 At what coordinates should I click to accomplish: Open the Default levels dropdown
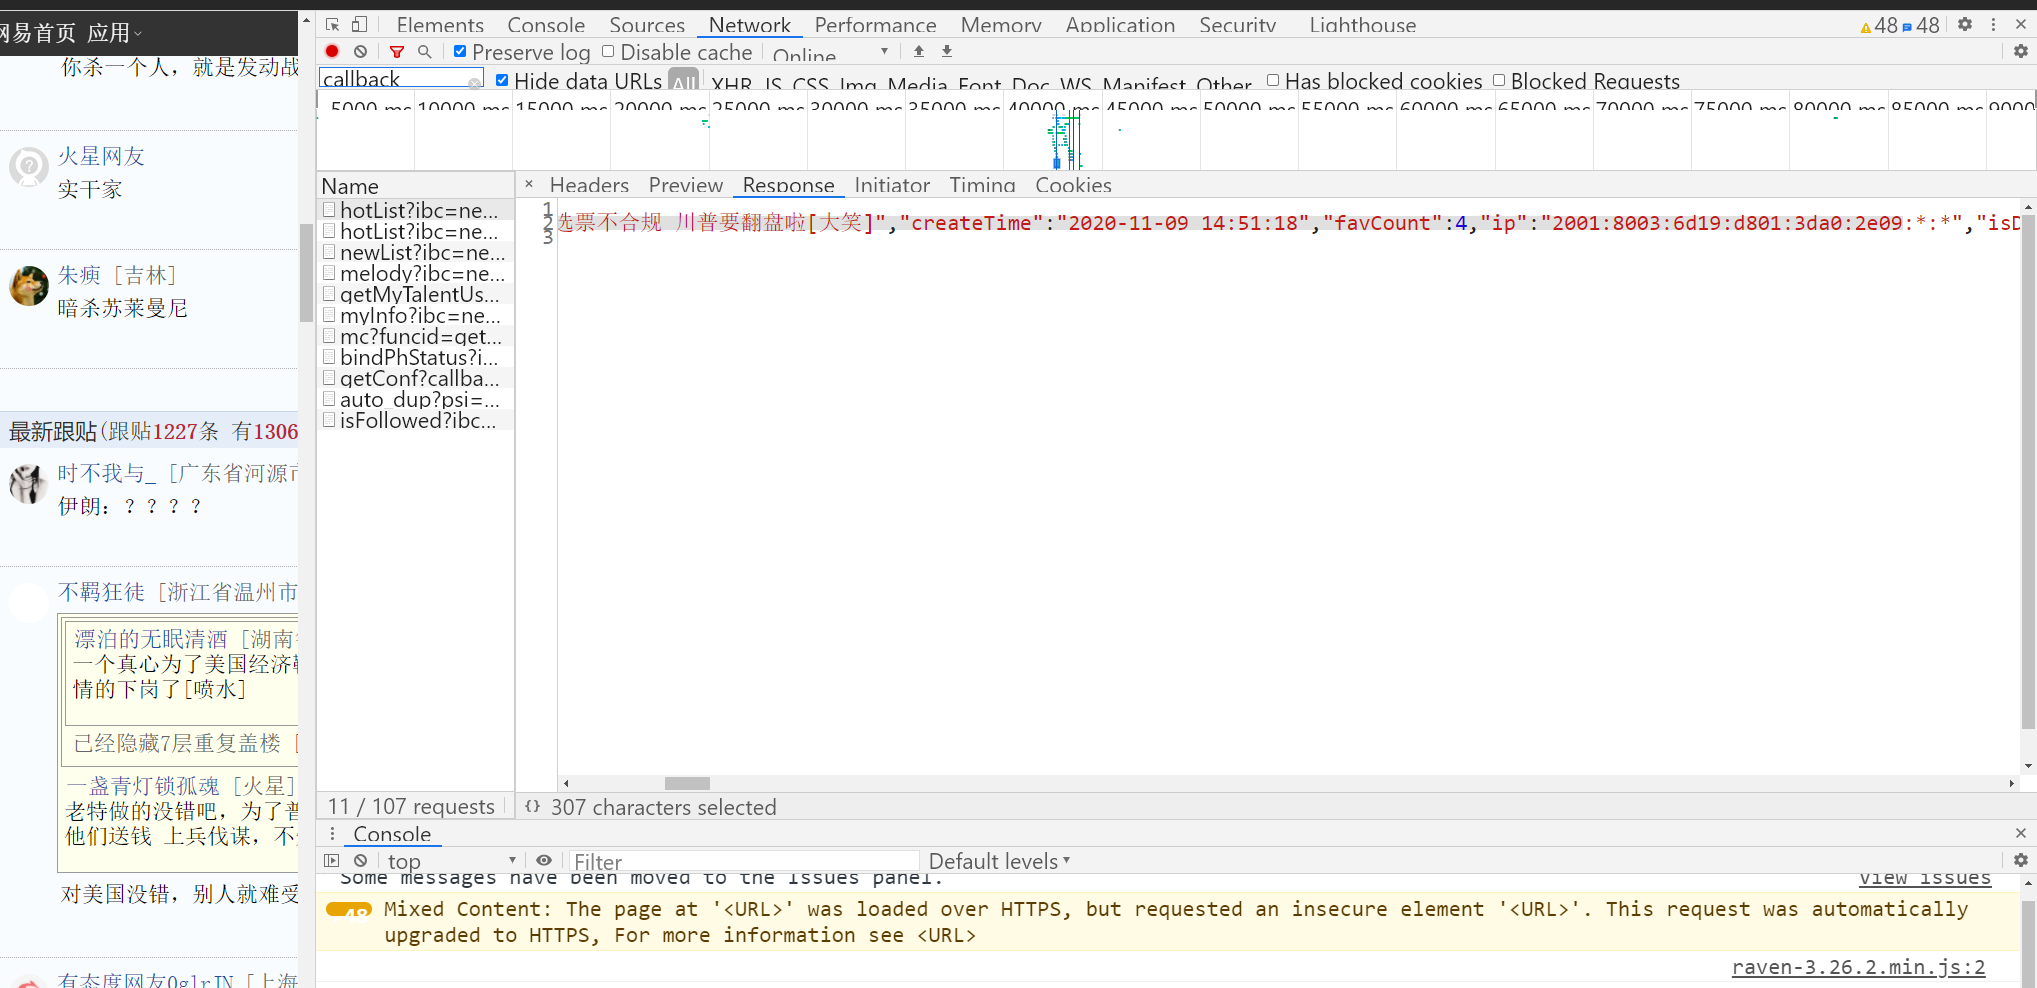click(999, 860)
